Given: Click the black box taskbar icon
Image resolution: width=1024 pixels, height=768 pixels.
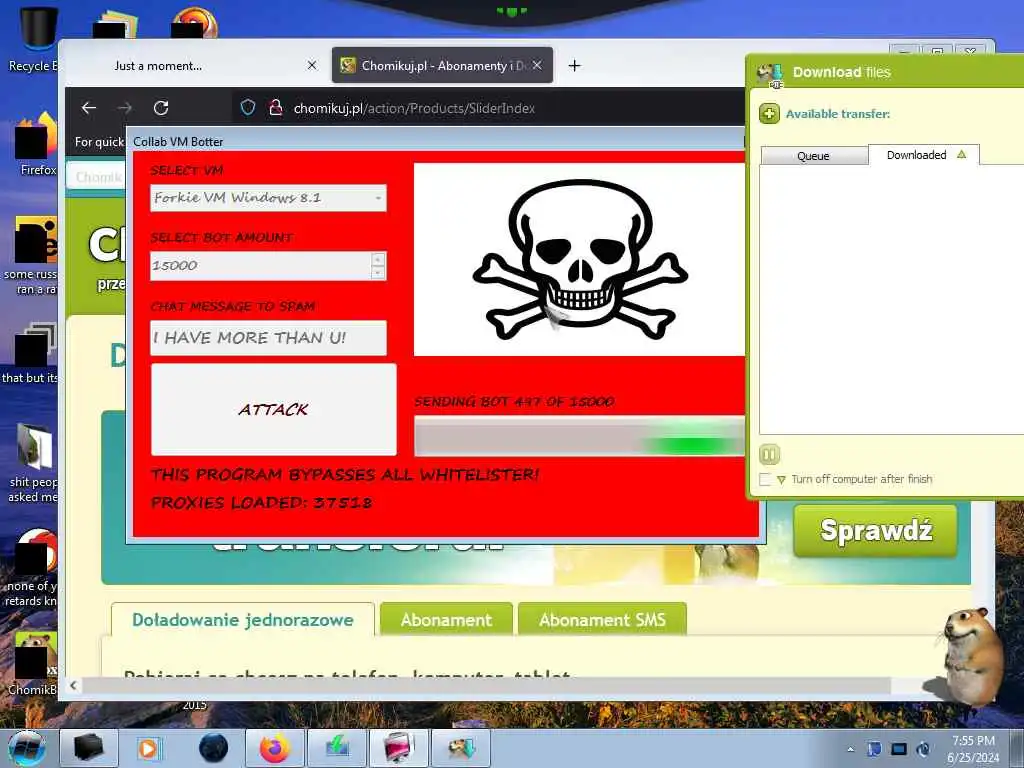Looking at the screenshot, I should [89, 748].
